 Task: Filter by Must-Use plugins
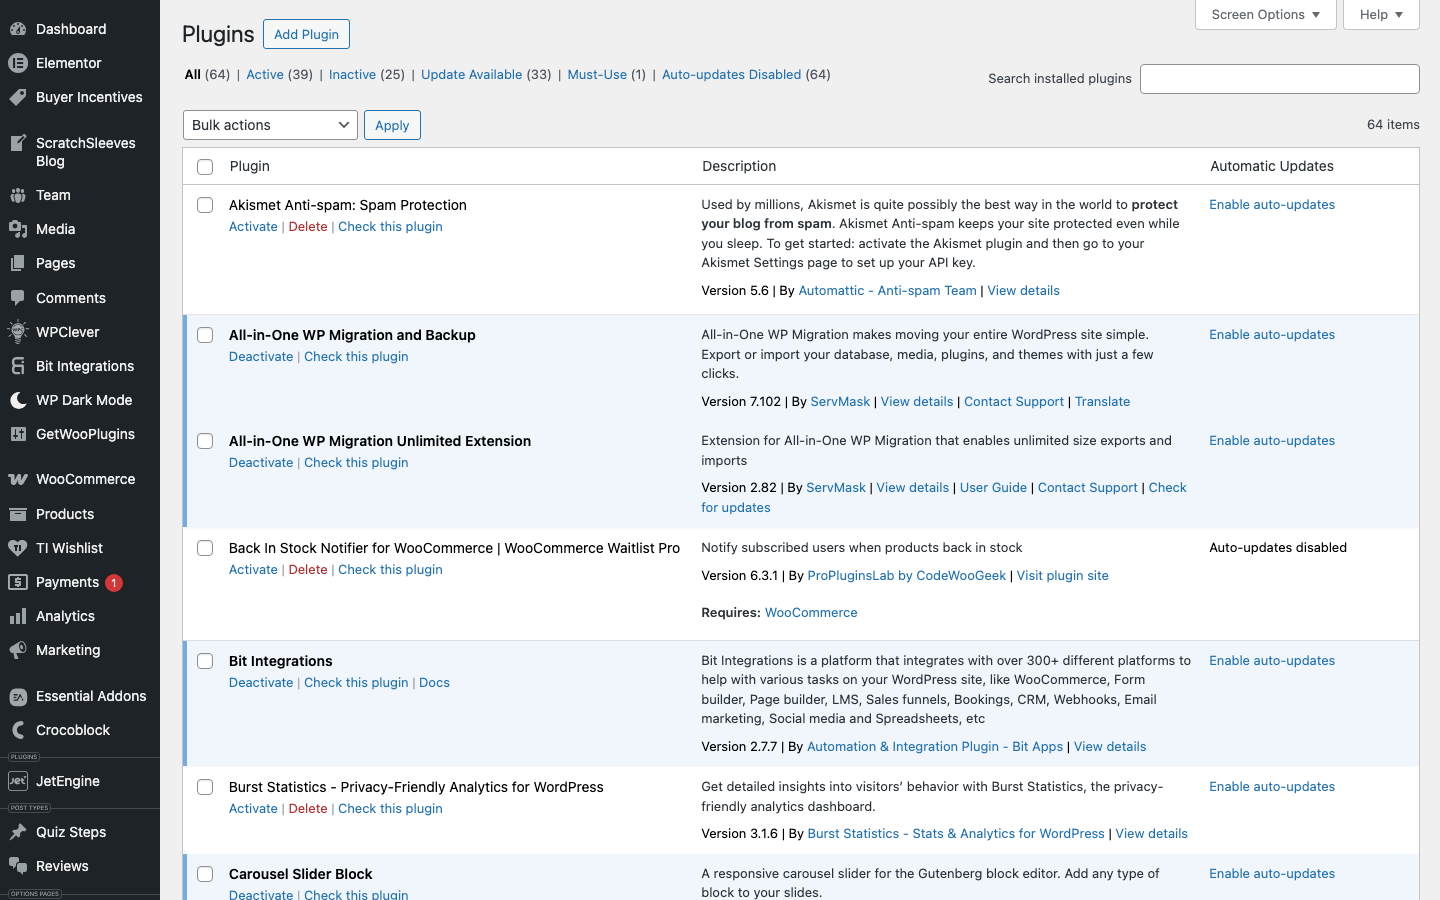[597, 74]
